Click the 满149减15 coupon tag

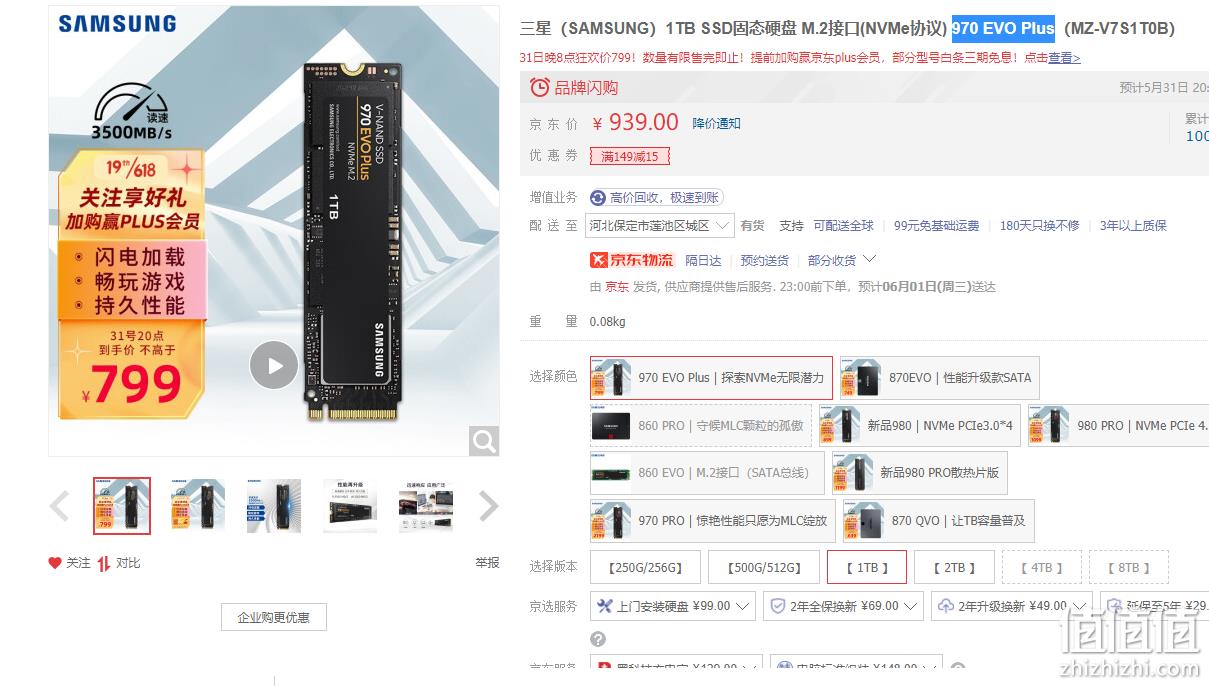tap(630, 156)
